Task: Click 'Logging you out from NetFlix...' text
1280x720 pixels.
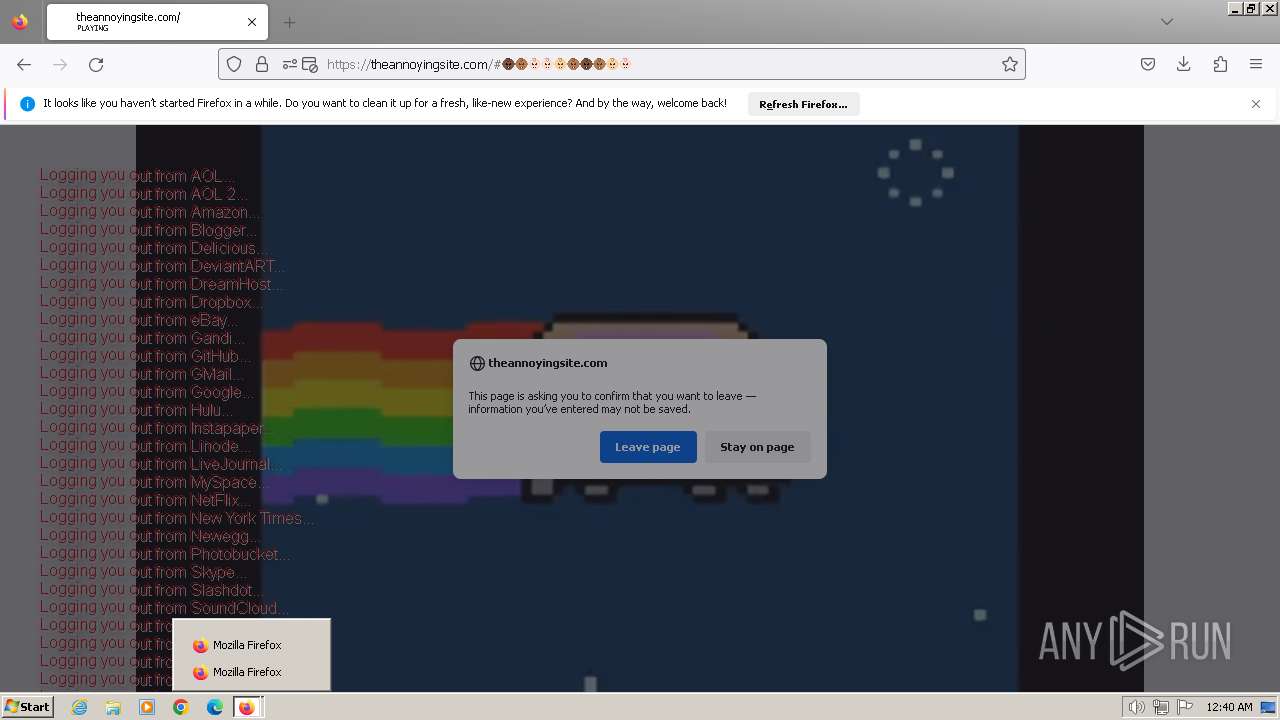Action: (146, 500)
